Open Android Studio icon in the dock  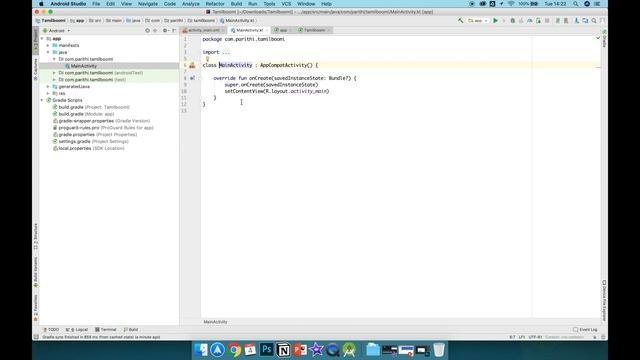point(349,350)
